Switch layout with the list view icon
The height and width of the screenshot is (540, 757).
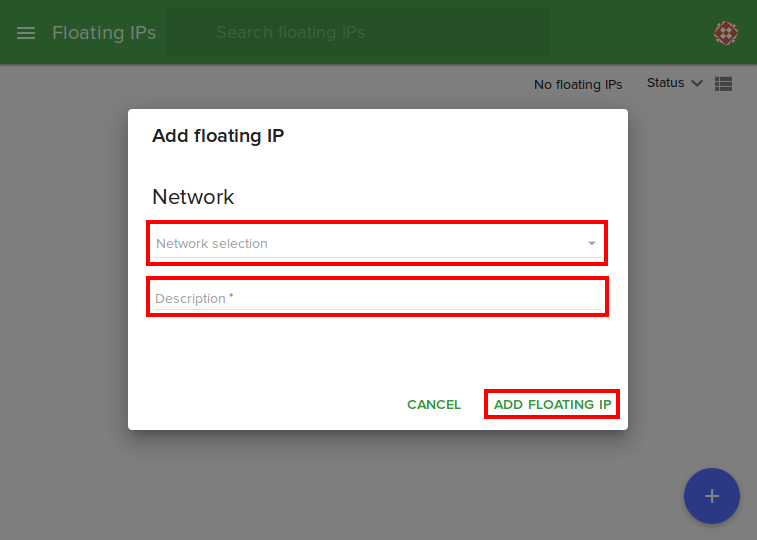point(725,84)
